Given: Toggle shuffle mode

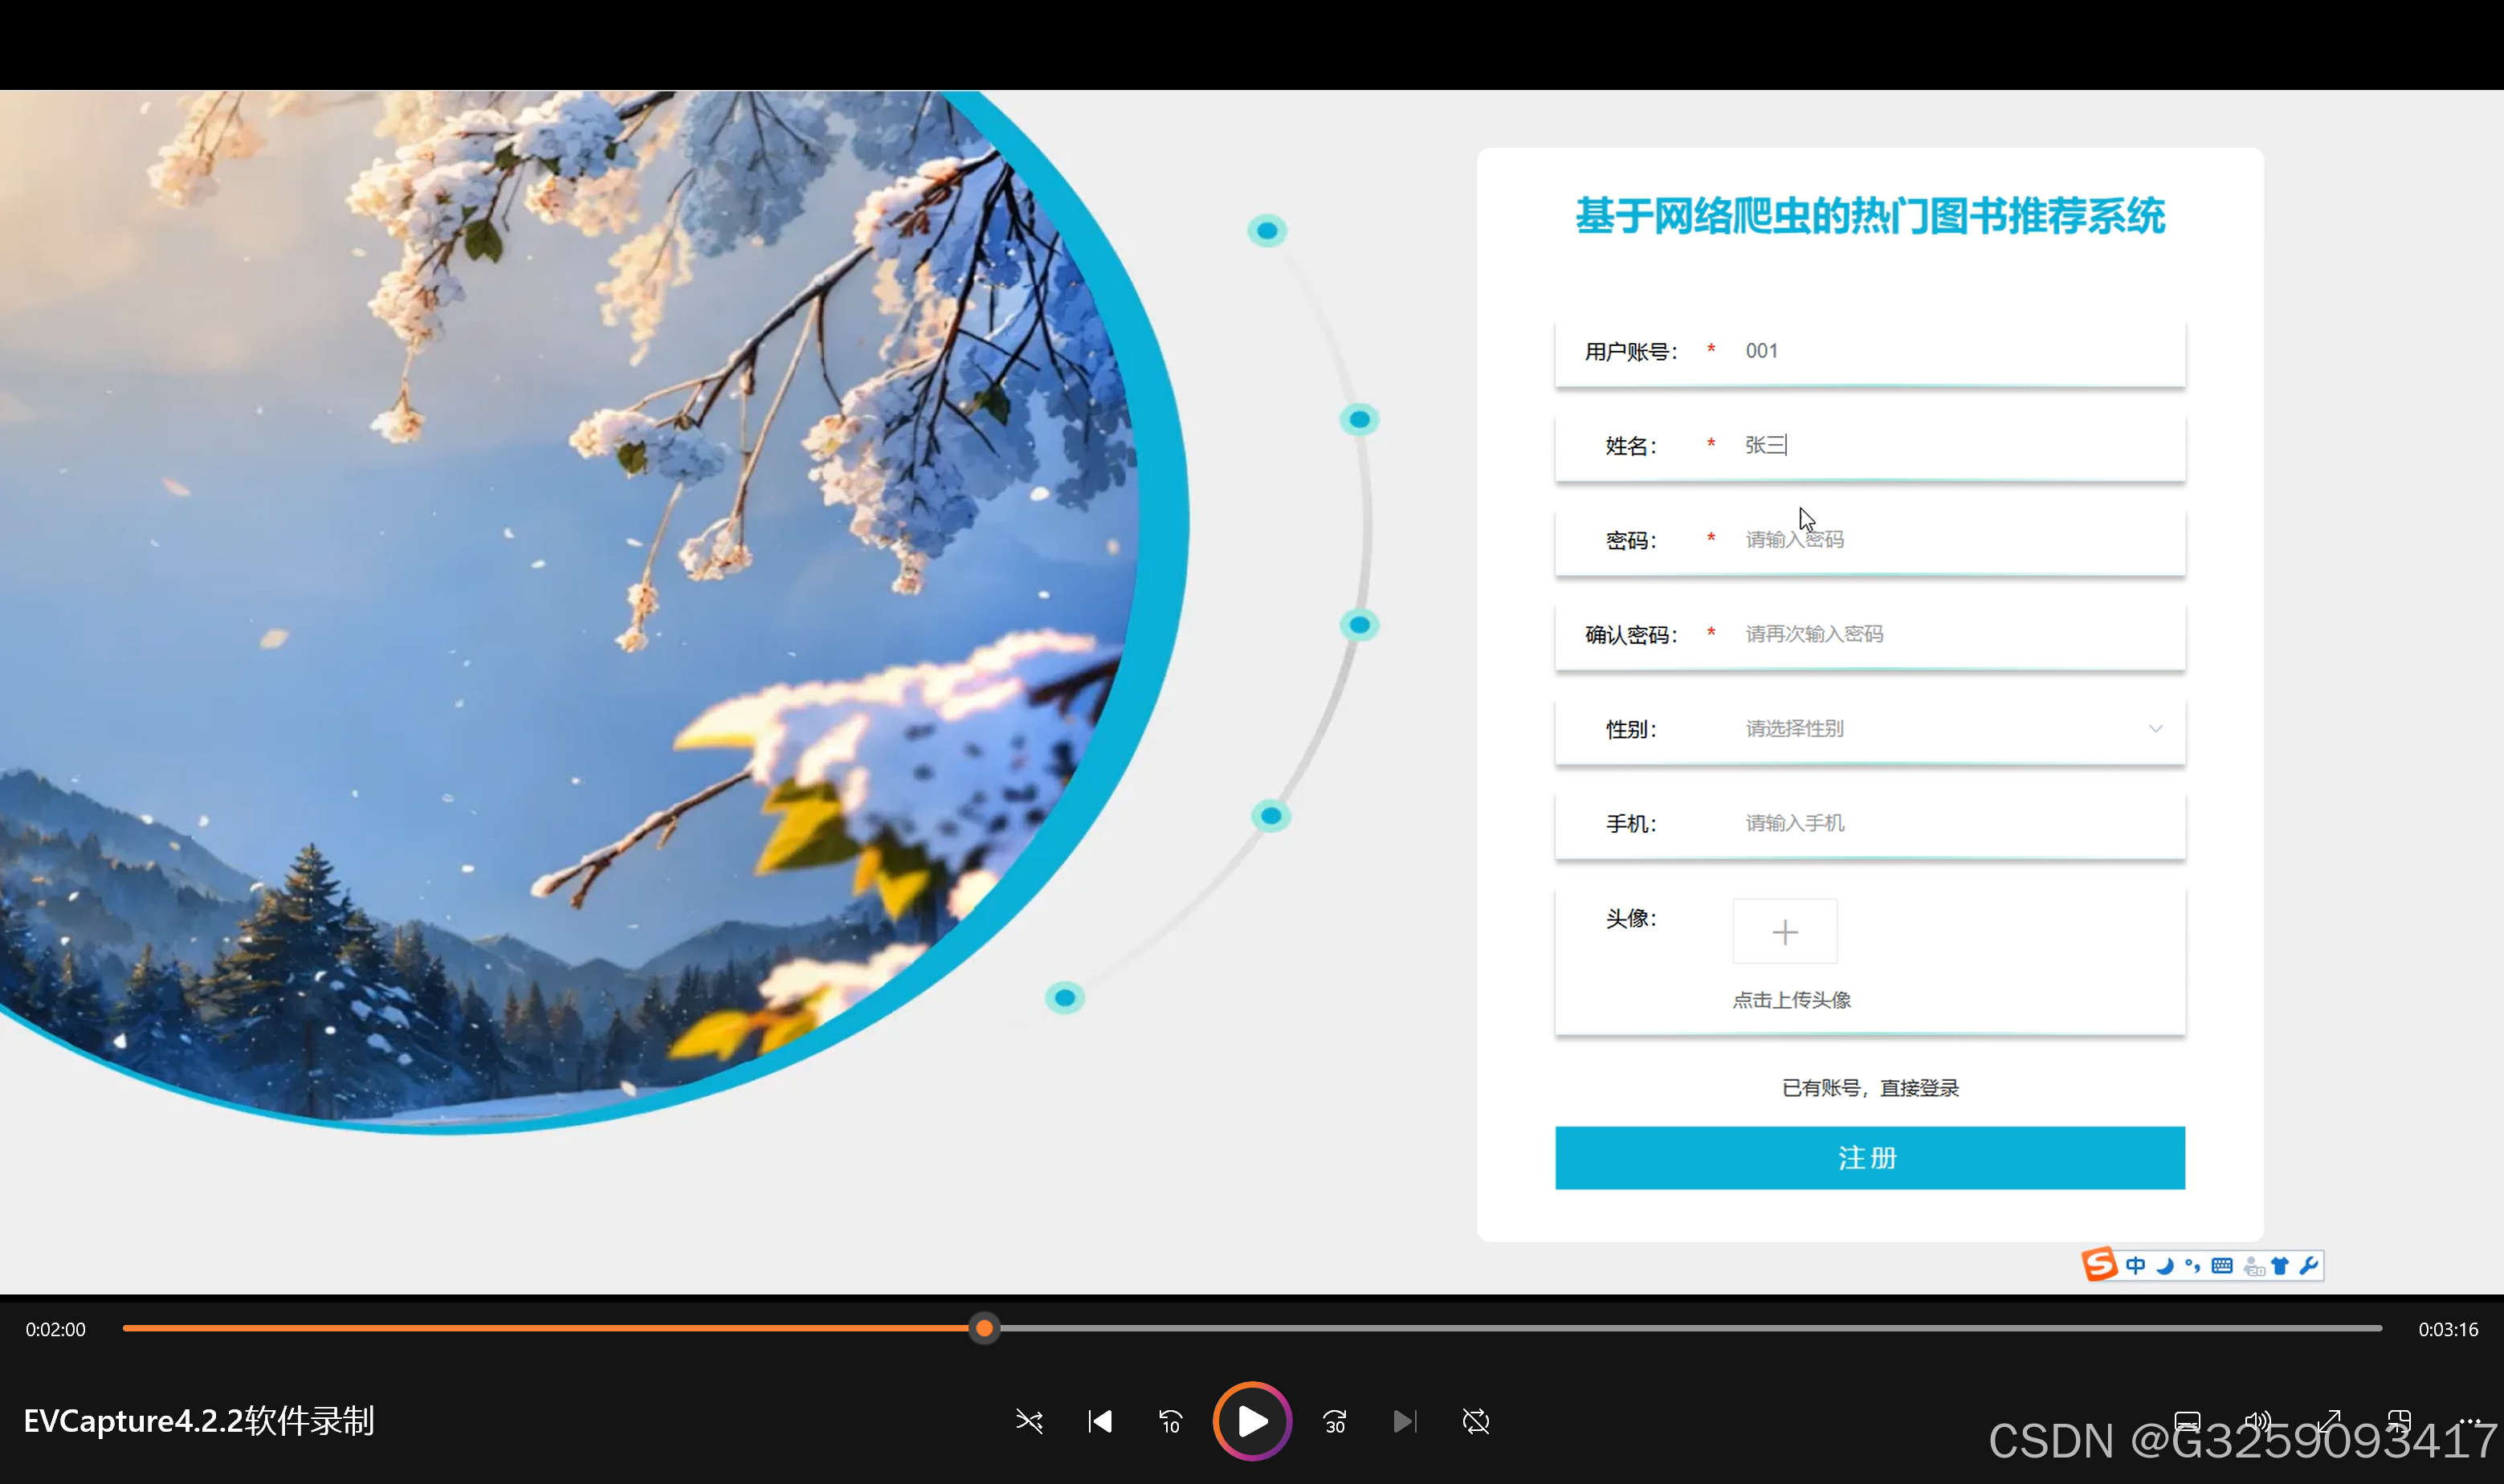Looking at the screenshot, I should 1029,1421.
